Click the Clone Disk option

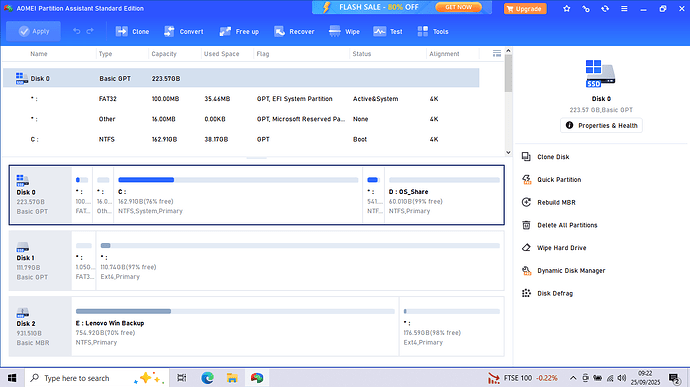(x=546, y=157)
